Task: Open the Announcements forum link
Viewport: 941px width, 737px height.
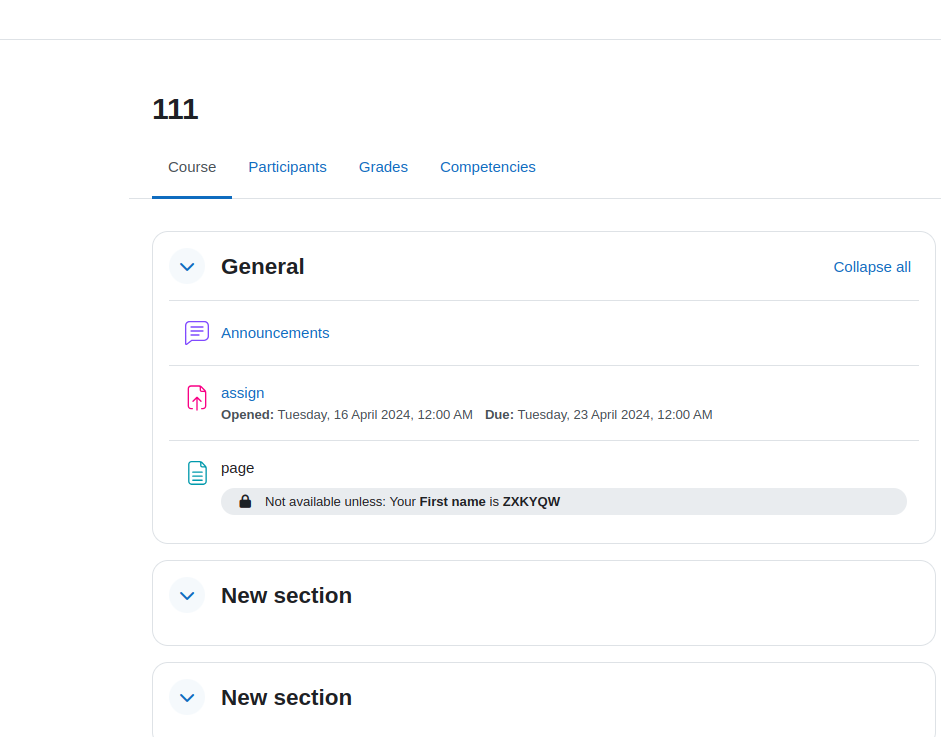Action: pos(275,333)
